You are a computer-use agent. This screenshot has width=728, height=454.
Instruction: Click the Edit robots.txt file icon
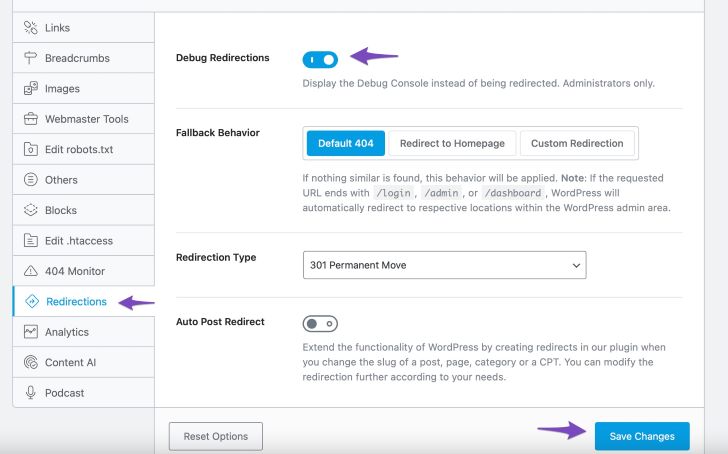[x=30, y=150]
